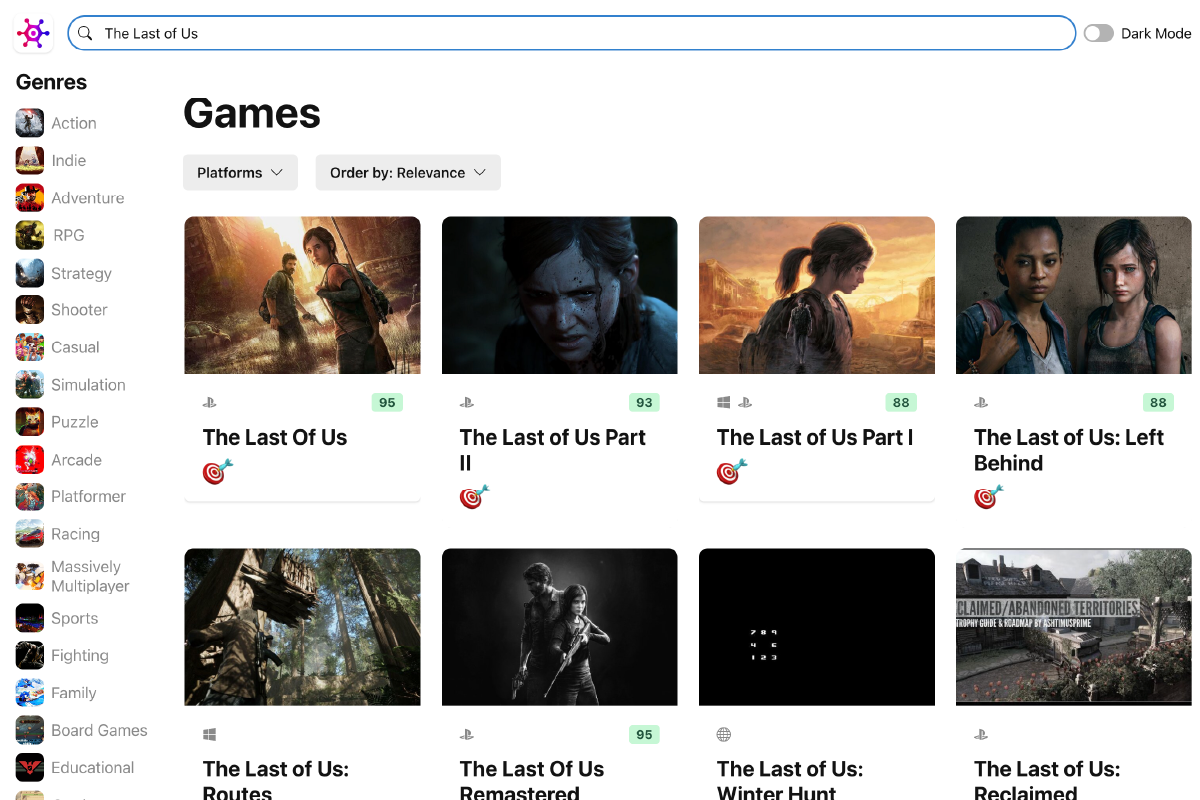Open The Last of Us Part II cover image
The height and width of the screenshot is (800, 1200).
(560, 295)
